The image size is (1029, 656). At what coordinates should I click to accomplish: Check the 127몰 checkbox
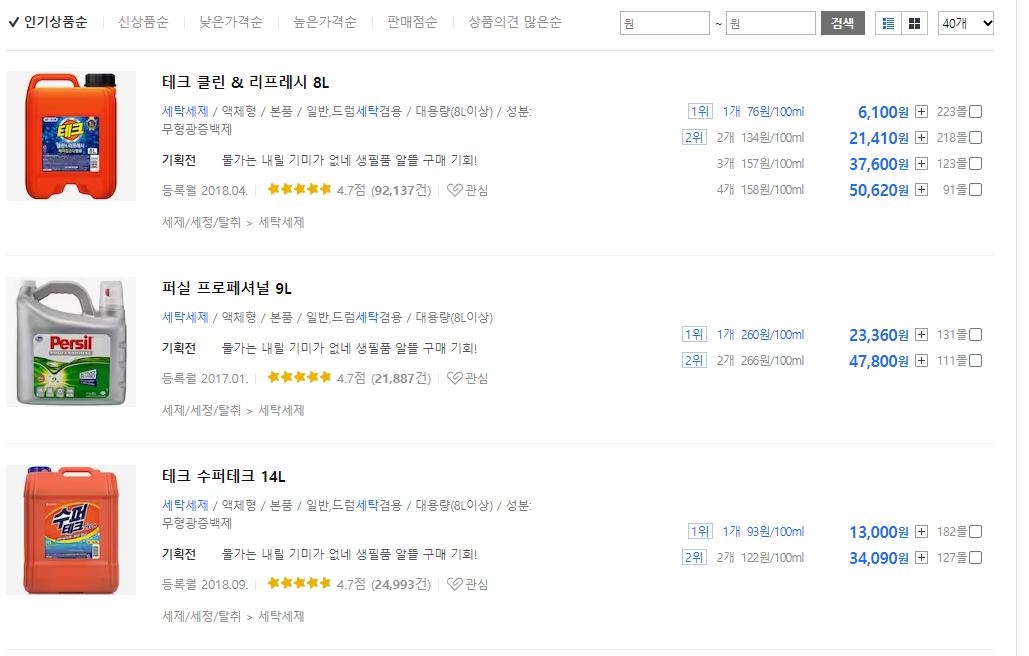(x=976, y=558)
